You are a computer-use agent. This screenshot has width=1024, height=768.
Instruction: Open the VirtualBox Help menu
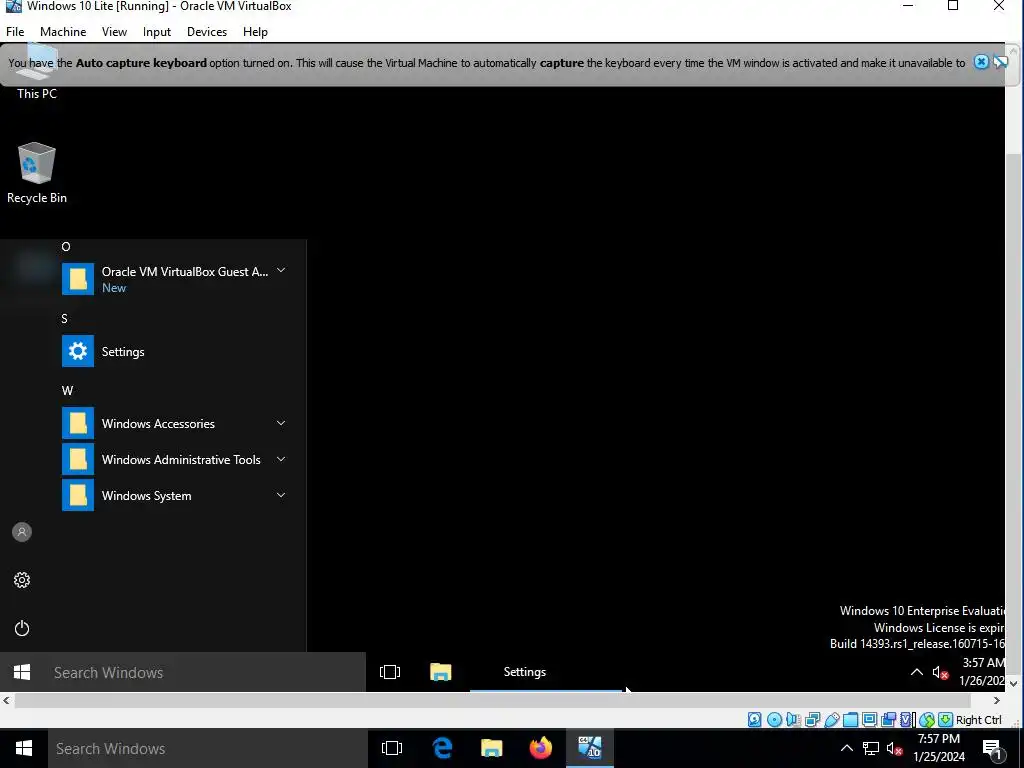pyautogui.click(x=255, y=31)
